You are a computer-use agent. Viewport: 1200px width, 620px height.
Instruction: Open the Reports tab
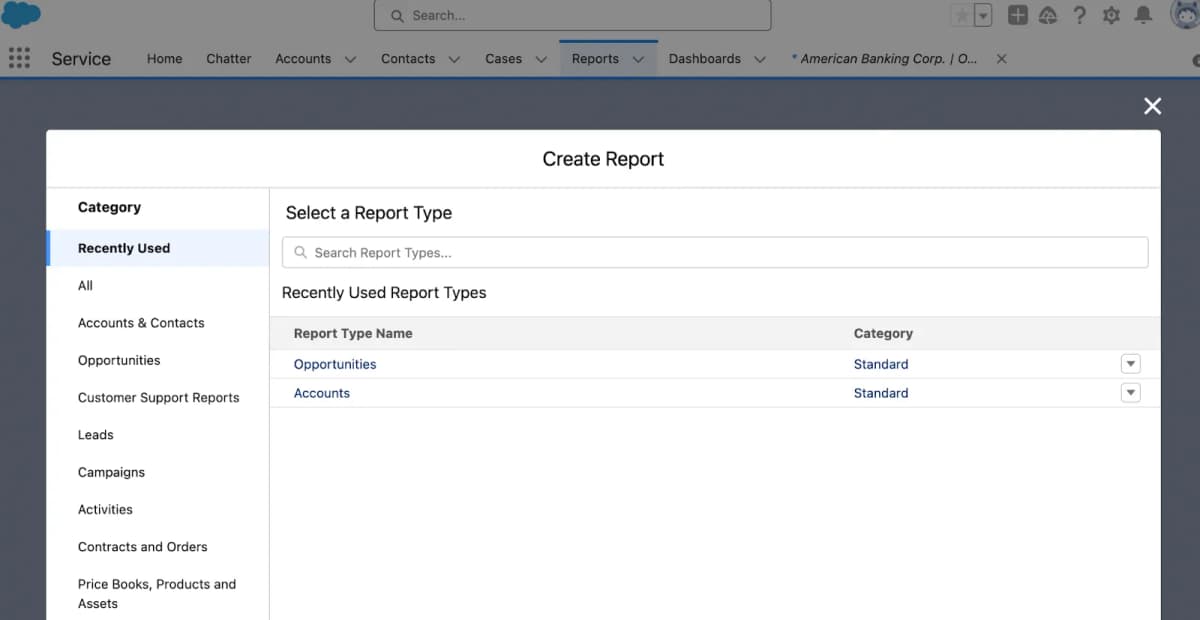pyautogui.click(x=595, y=59)
